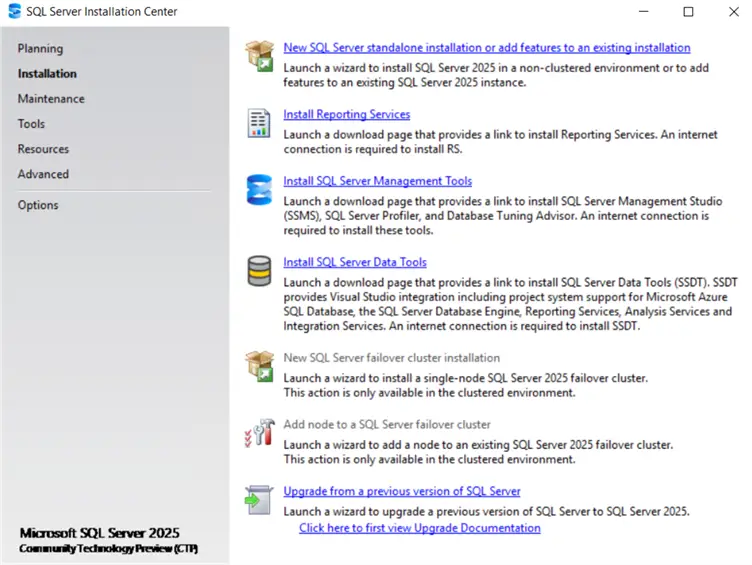Switch to the Resources section
Screen dimensions: 752x565
tap(43, 149)
